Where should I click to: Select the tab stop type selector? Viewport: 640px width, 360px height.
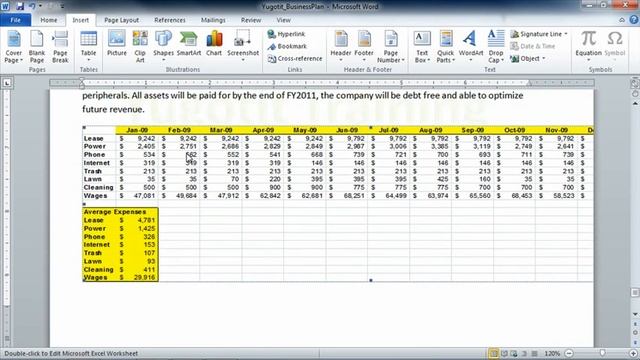7,83
